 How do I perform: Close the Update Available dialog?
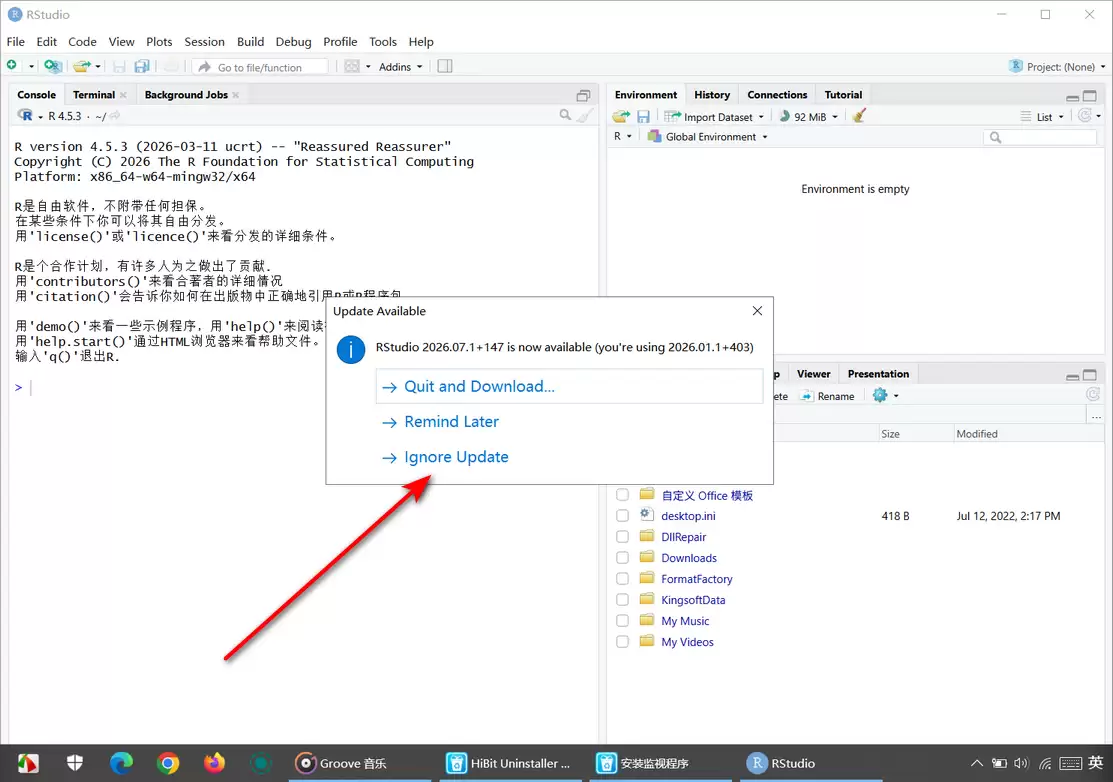coord(757,311)
